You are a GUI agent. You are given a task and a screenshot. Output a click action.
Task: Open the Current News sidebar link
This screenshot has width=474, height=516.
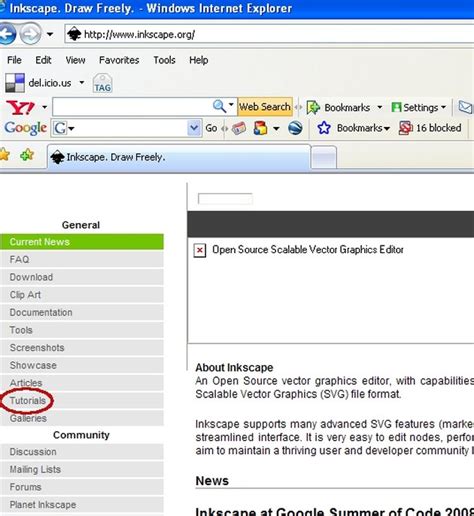pyautogui.click(x=82, y=242)
